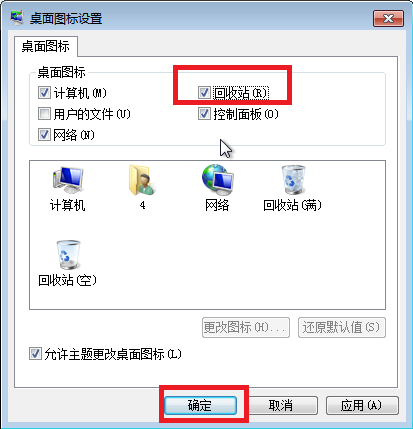The width and height of the screenshot is (413, 429).
Task: Click the 应用(A) apply button
Action: tap(362, 405)
